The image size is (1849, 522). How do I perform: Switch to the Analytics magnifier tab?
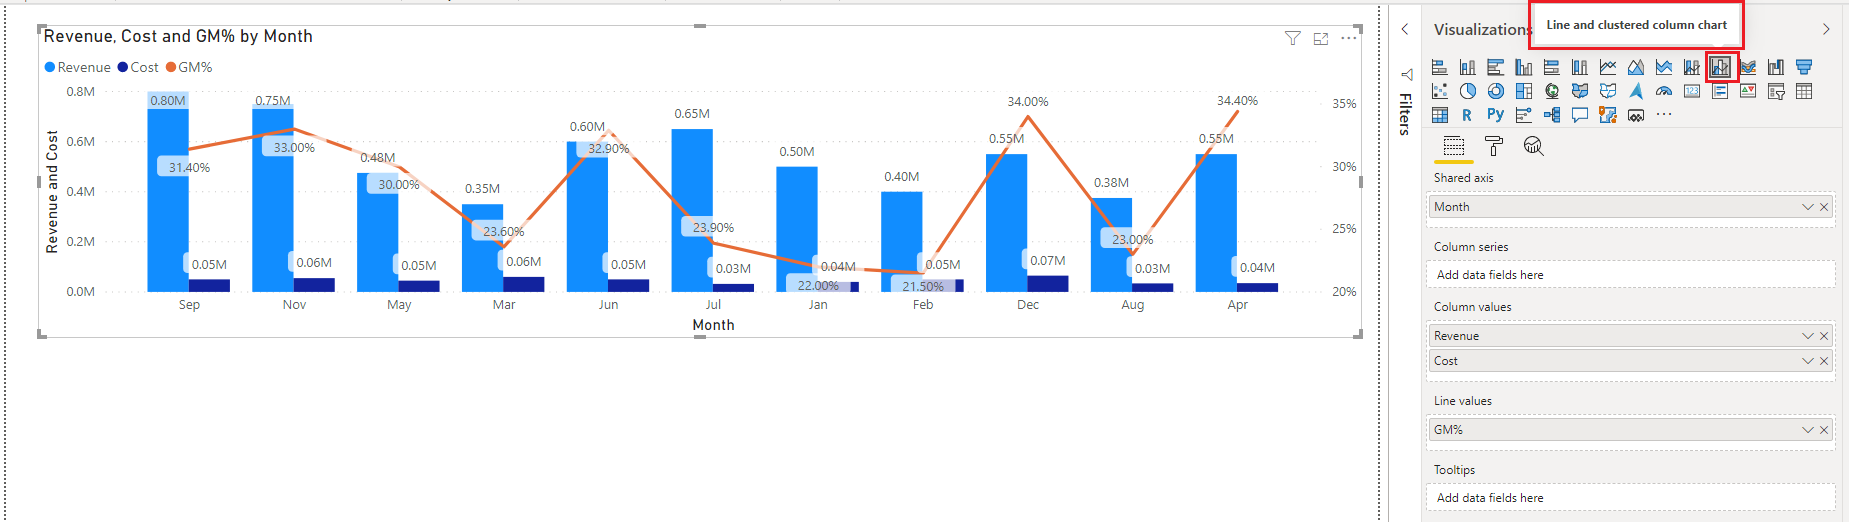pyautogui.click(x=1533, y=146)
